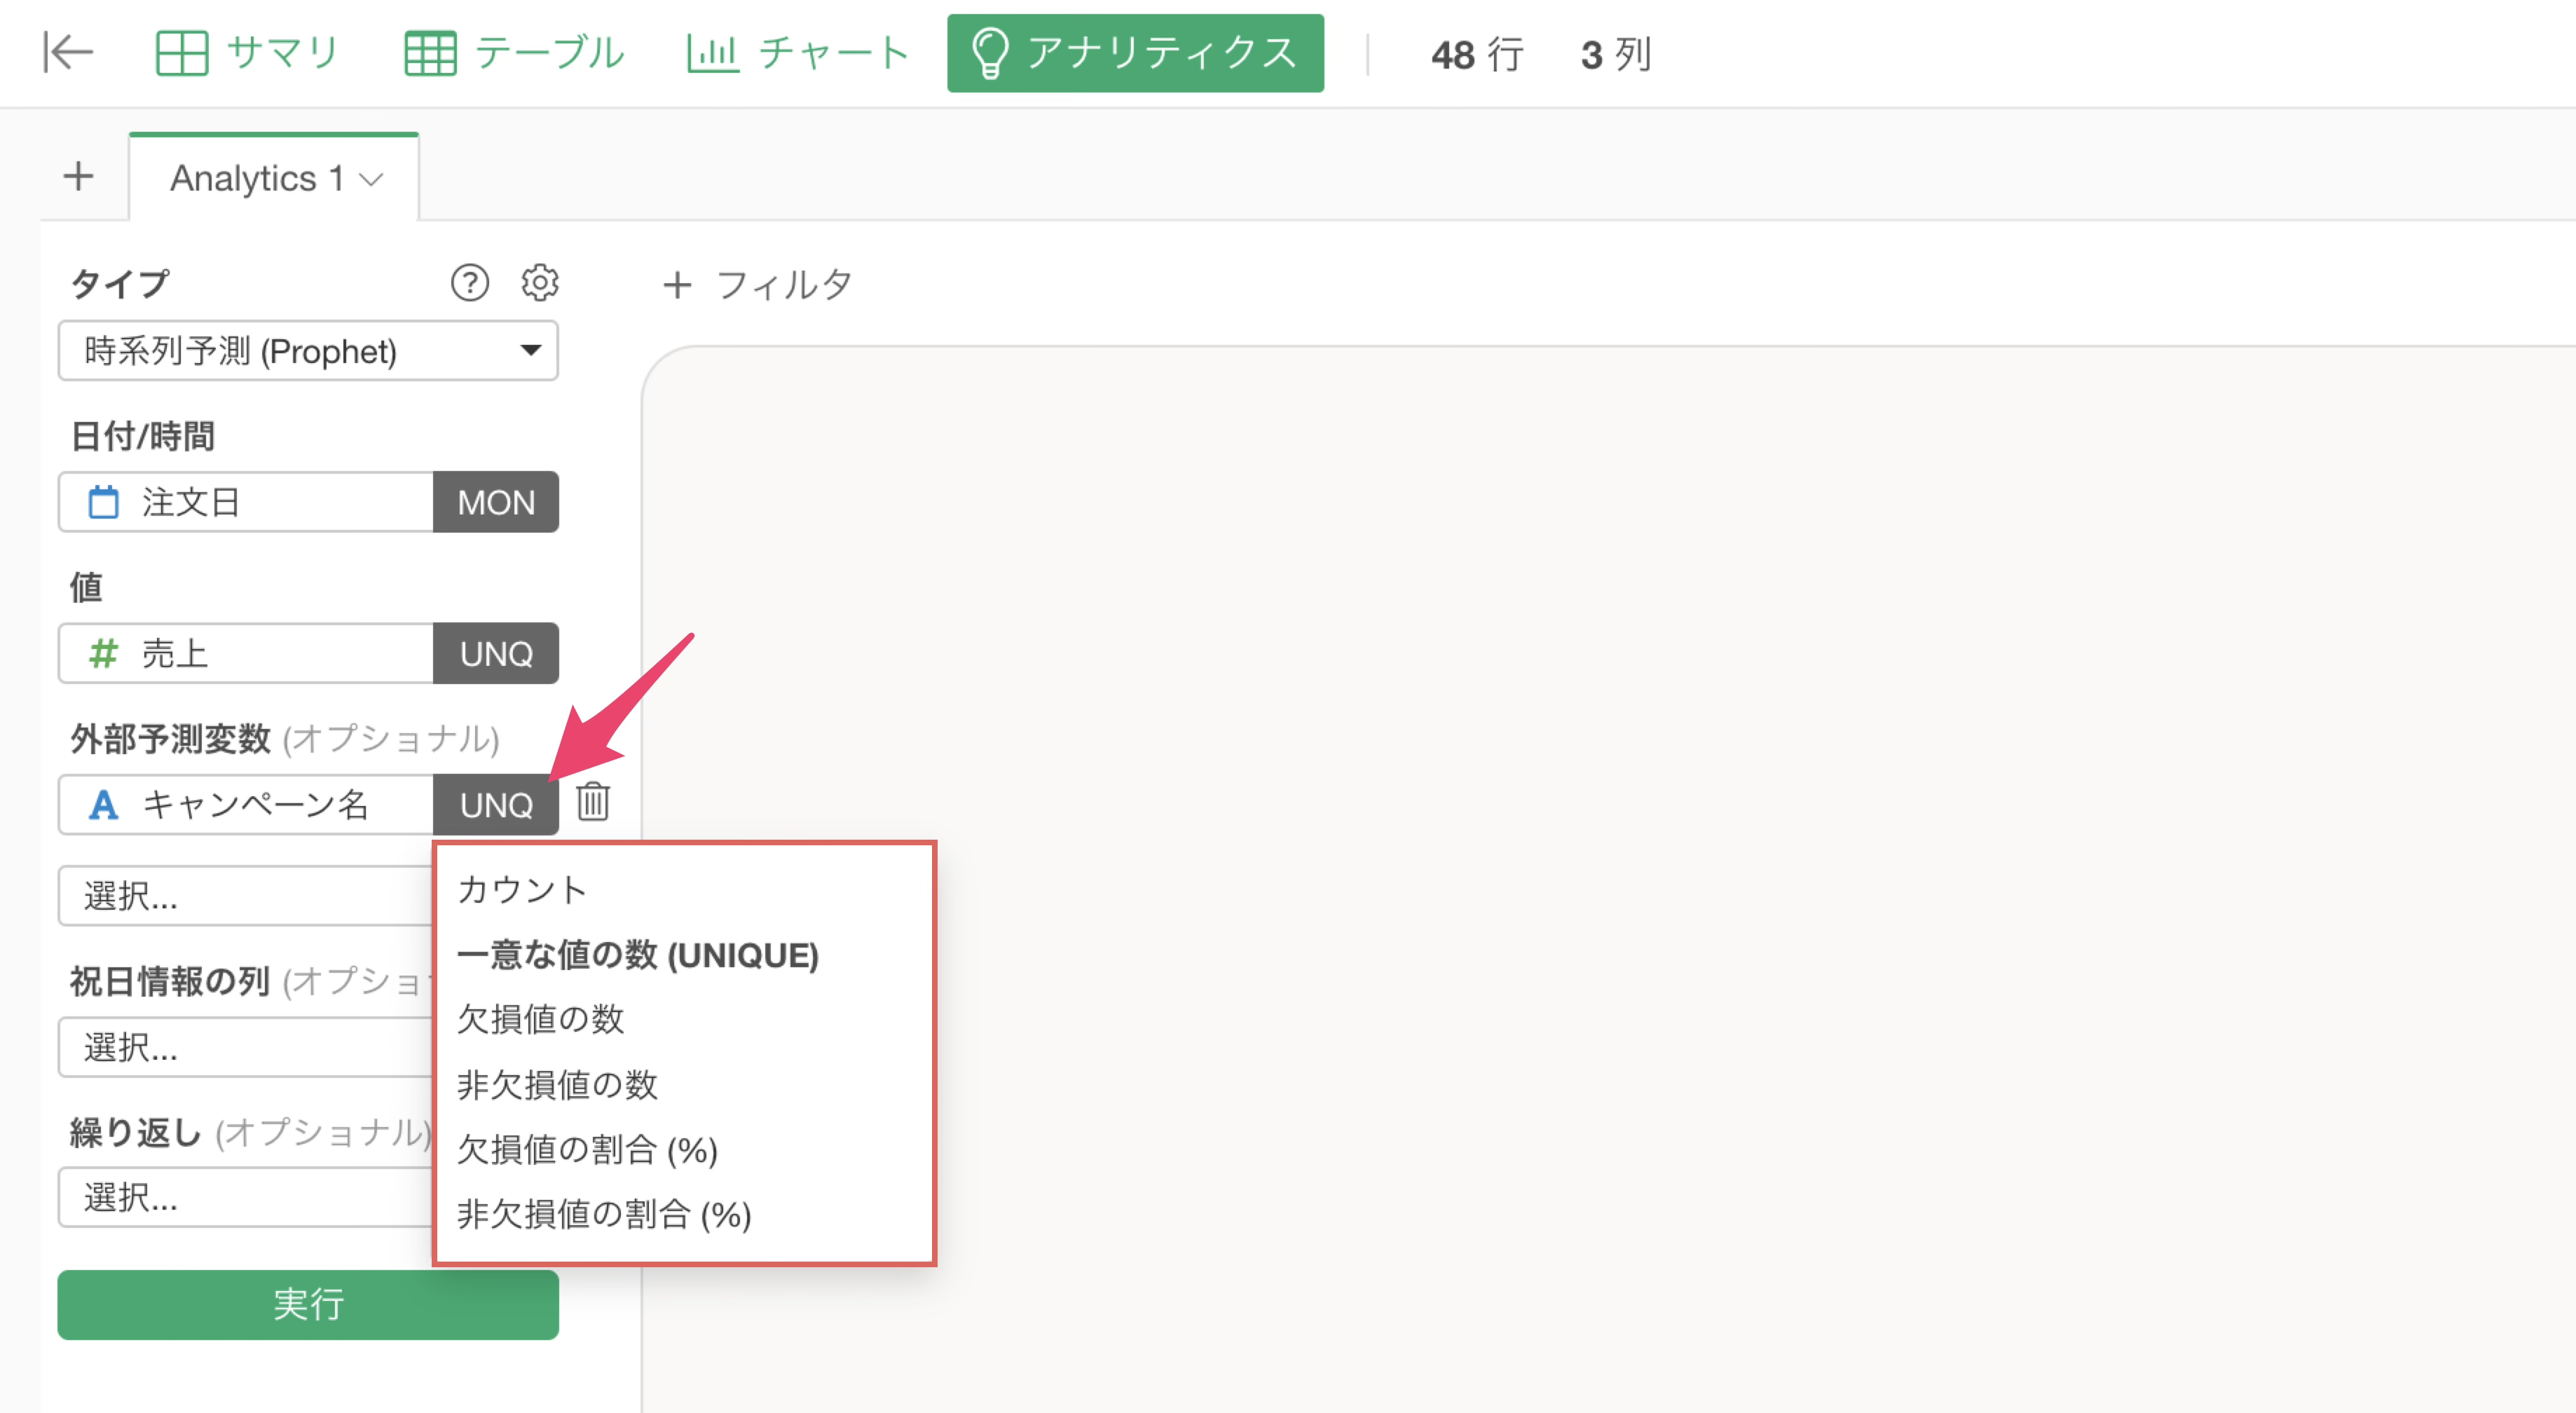Click the green hash icon beside 売上
Viewport: 2576px width, 1413px height.
tap(103, 654)
